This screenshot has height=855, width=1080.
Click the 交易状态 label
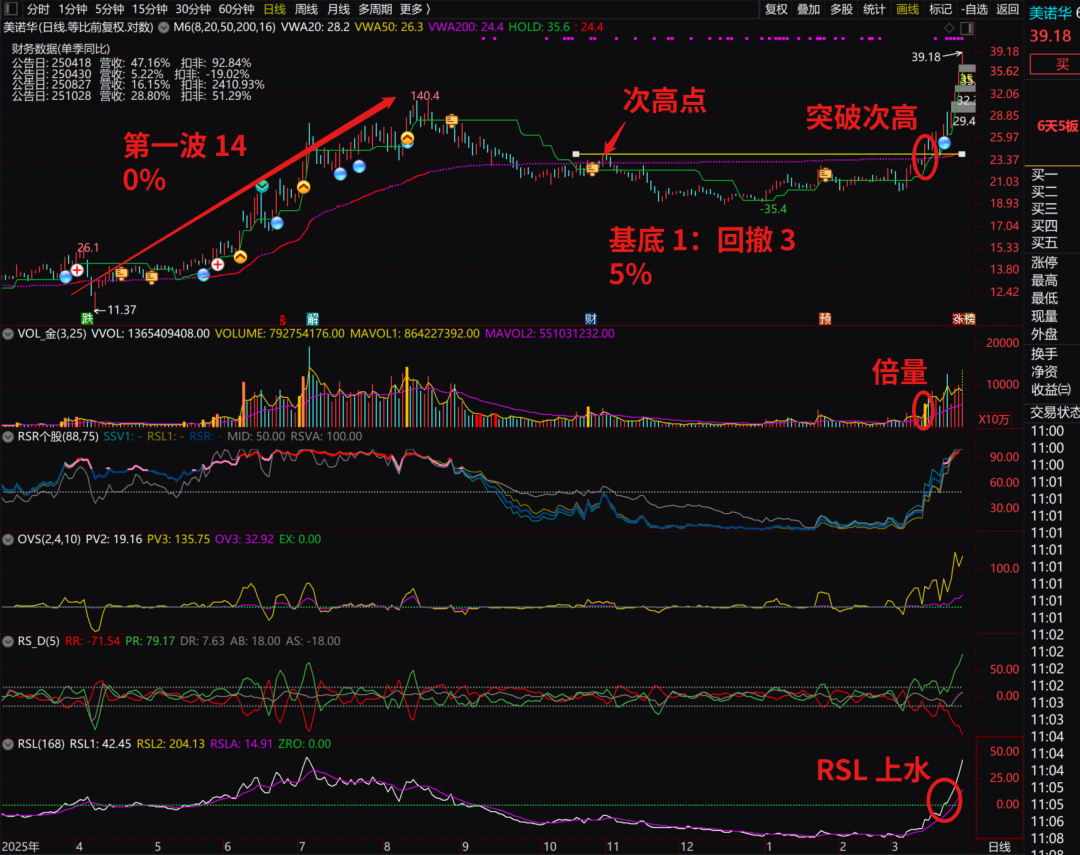click(x=1055, y=413)
